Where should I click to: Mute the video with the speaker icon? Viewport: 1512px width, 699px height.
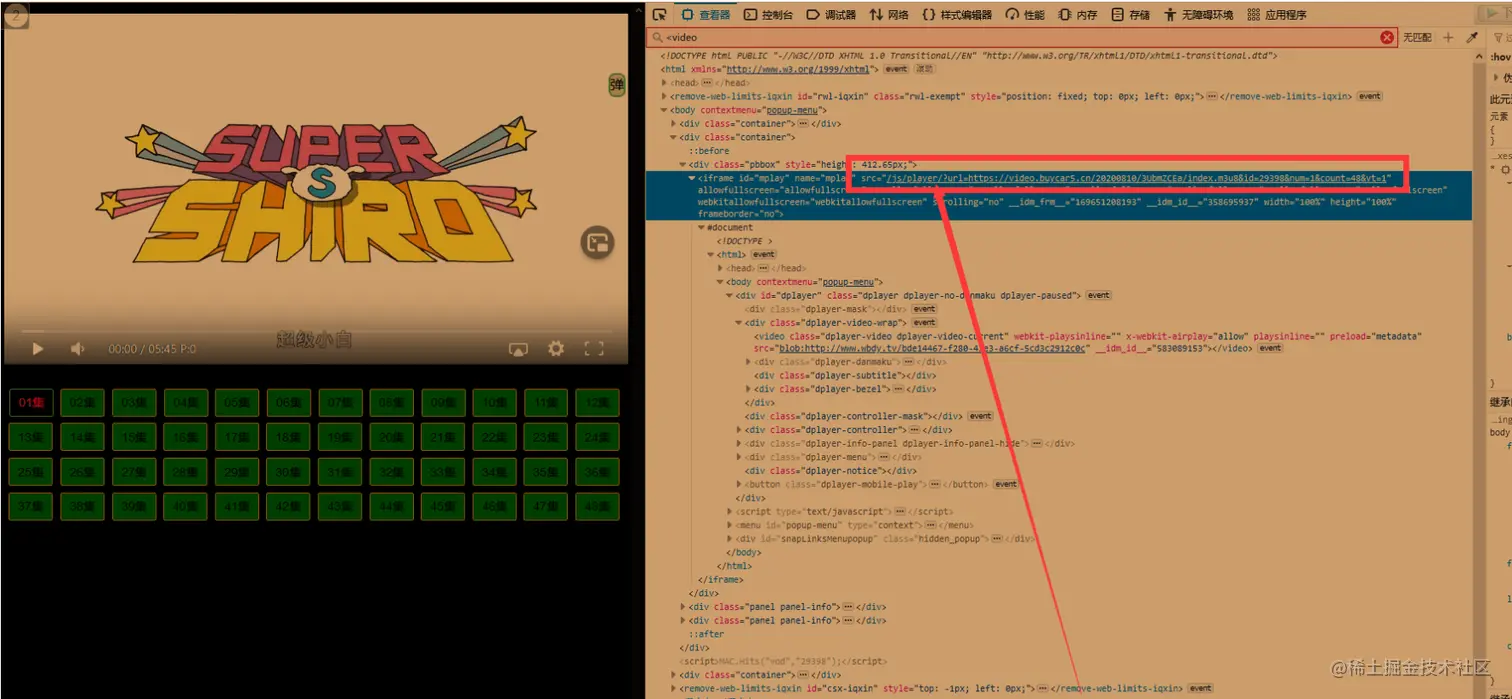pyautogui.click(x=77, y=348)
